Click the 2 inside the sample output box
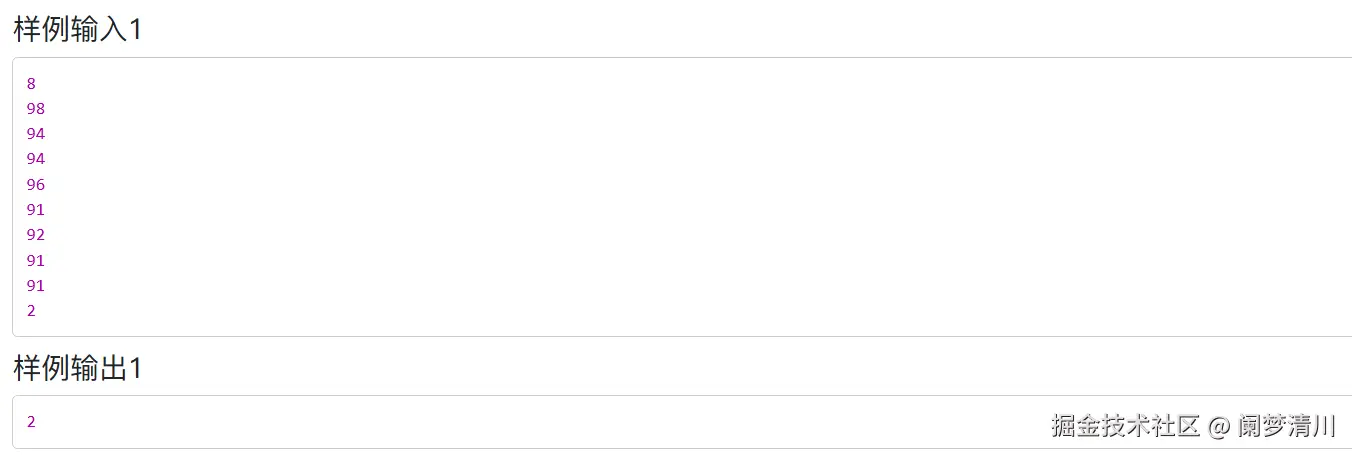1352x455 pixels. (31, 422)
